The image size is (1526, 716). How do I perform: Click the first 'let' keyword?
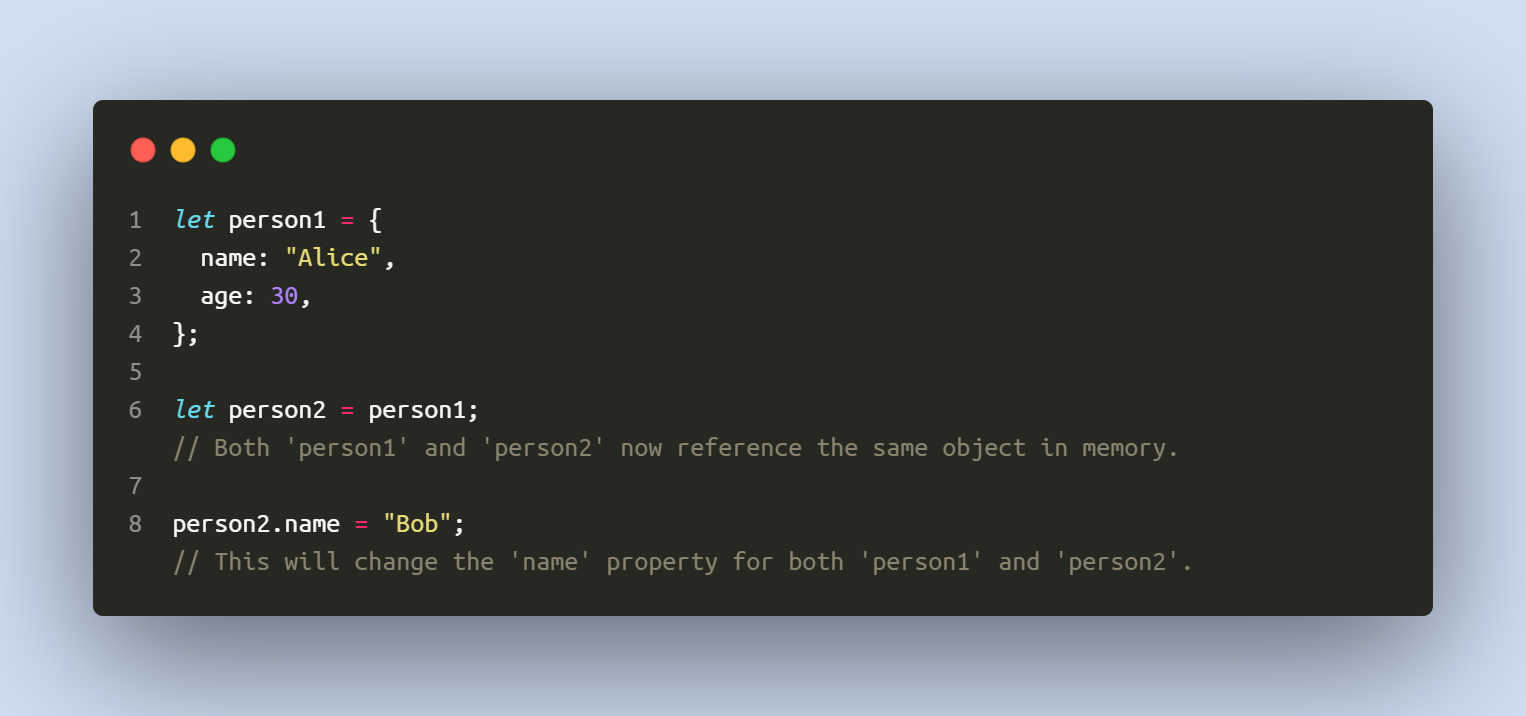(x=194, y=220)
